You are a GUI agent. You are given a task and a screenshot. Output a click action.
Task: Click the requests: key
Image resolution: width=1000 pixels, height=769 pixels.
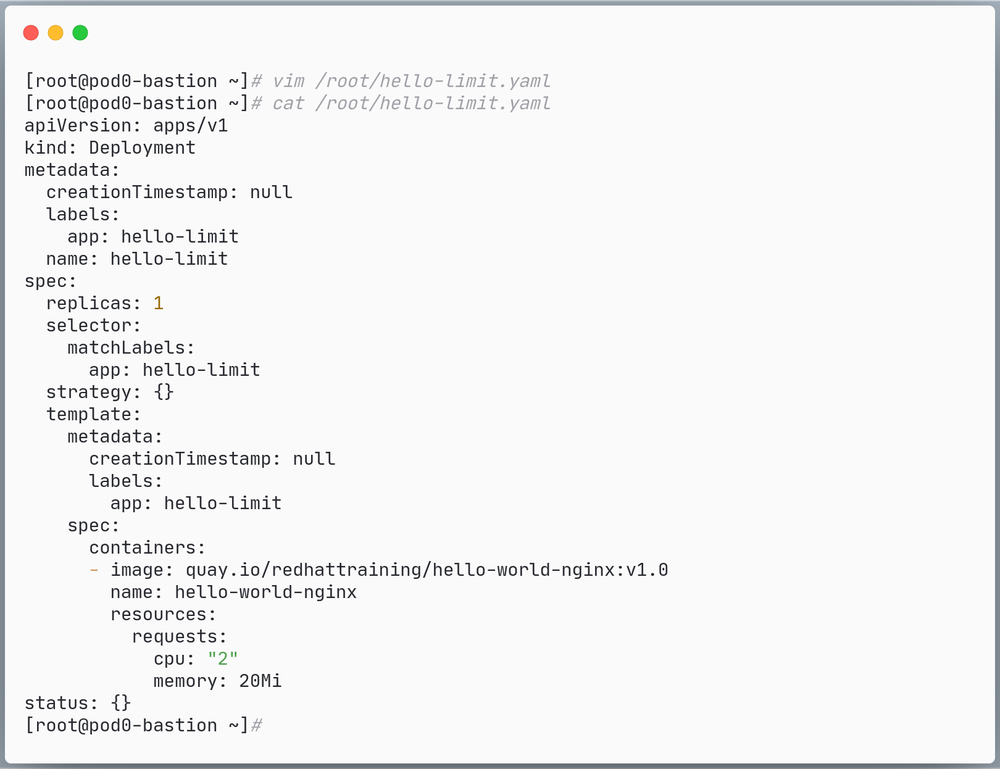[x=180, y=636]
